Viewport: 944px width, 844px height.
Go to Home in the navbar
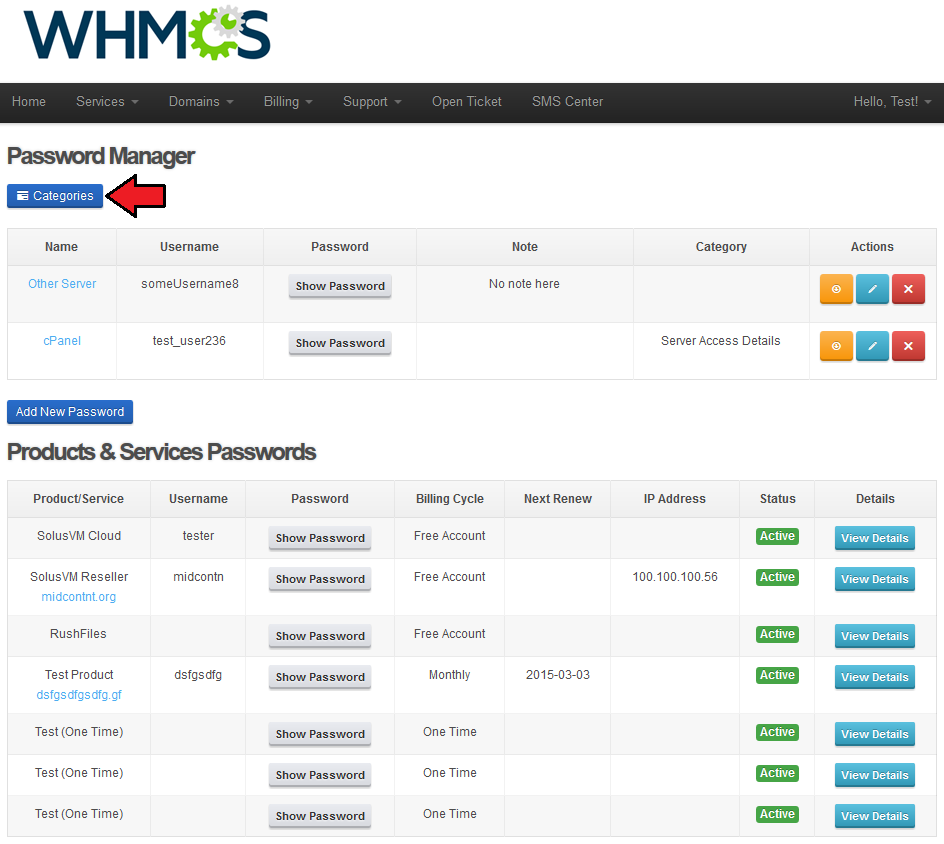(29, 102)
